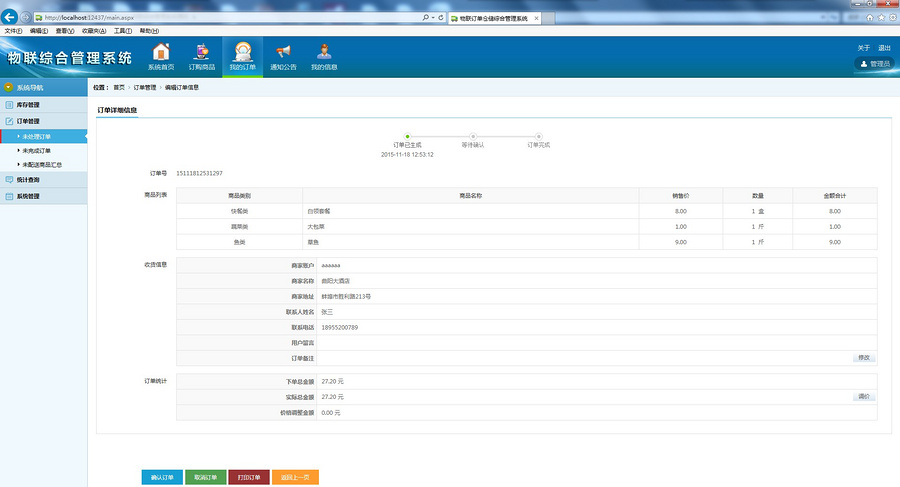Image resolution: width=900 pixels, height=487 pixels.
Task: Click the 订购商品 shopping icon
Action: point(201,56)
